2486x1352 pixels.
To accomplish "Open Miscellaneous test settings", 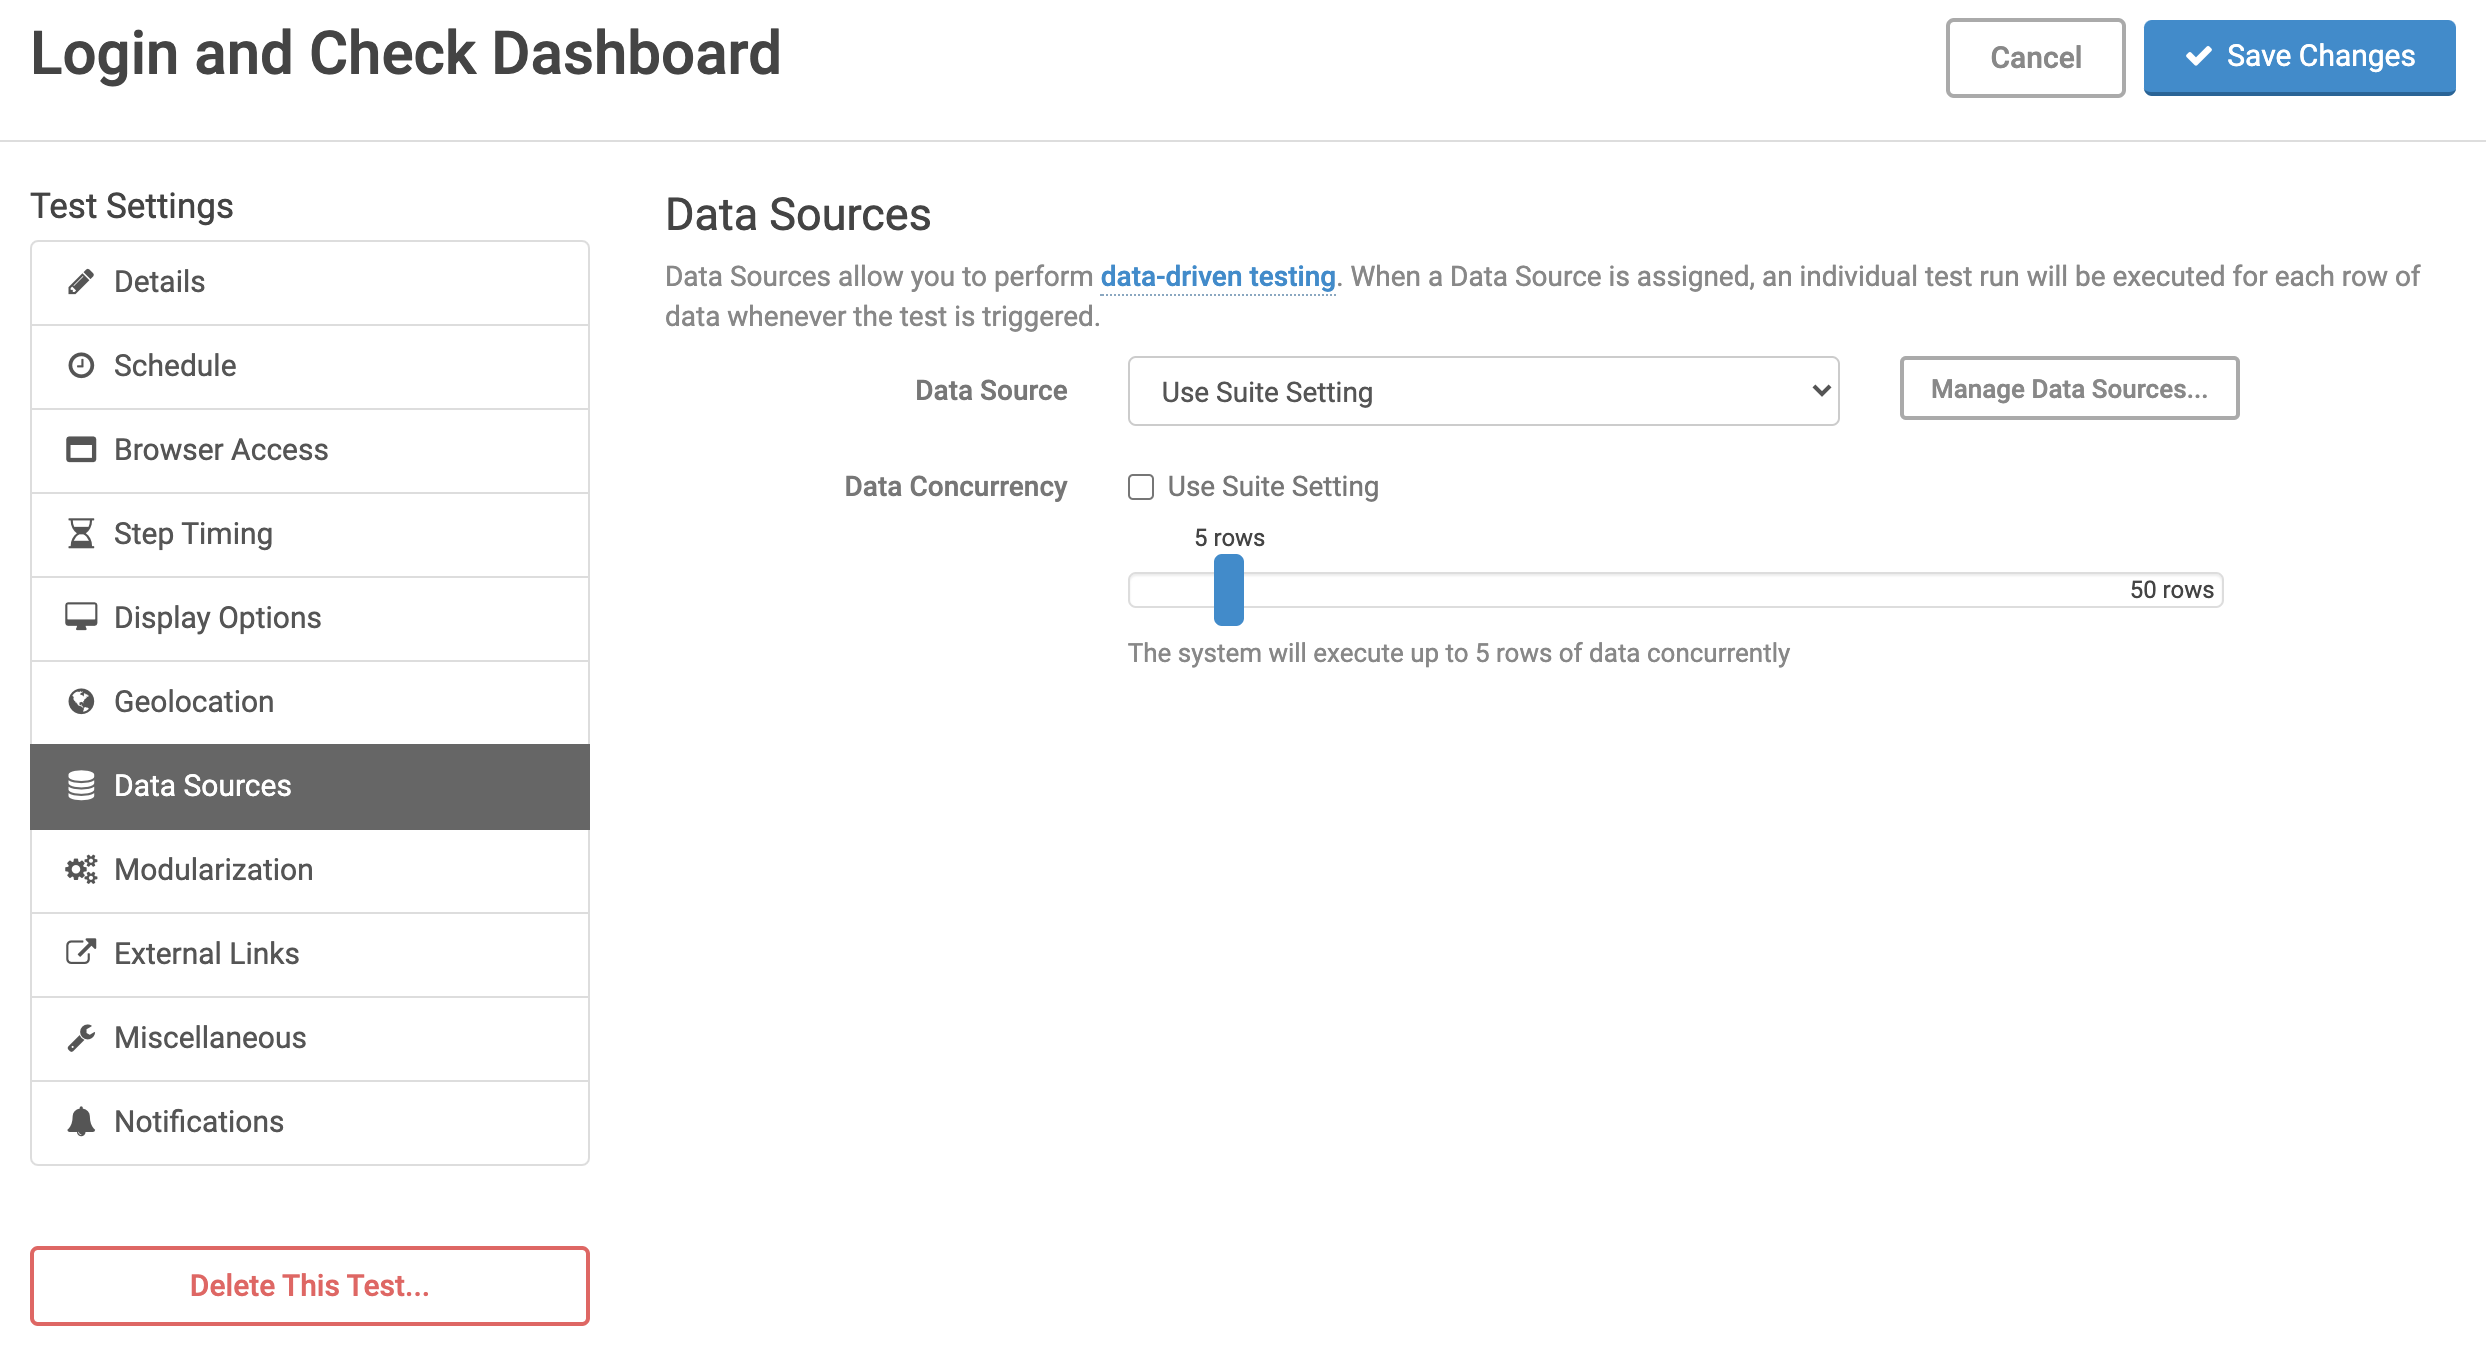I will click(210, 1037).
